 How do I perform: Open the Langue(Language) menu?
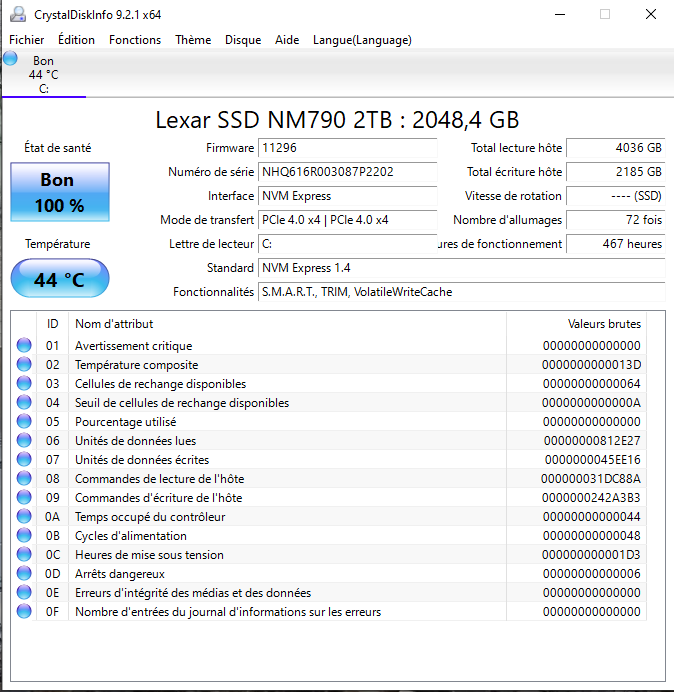pos(362,40)
